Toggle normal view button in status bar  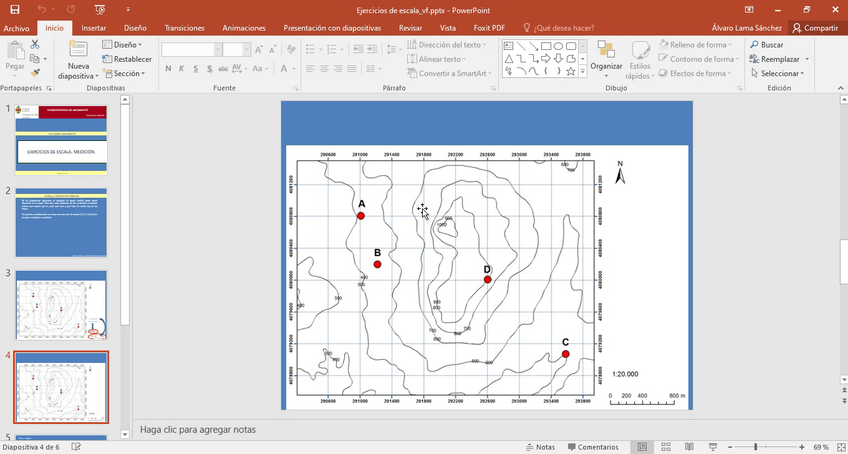coord(642,447)
